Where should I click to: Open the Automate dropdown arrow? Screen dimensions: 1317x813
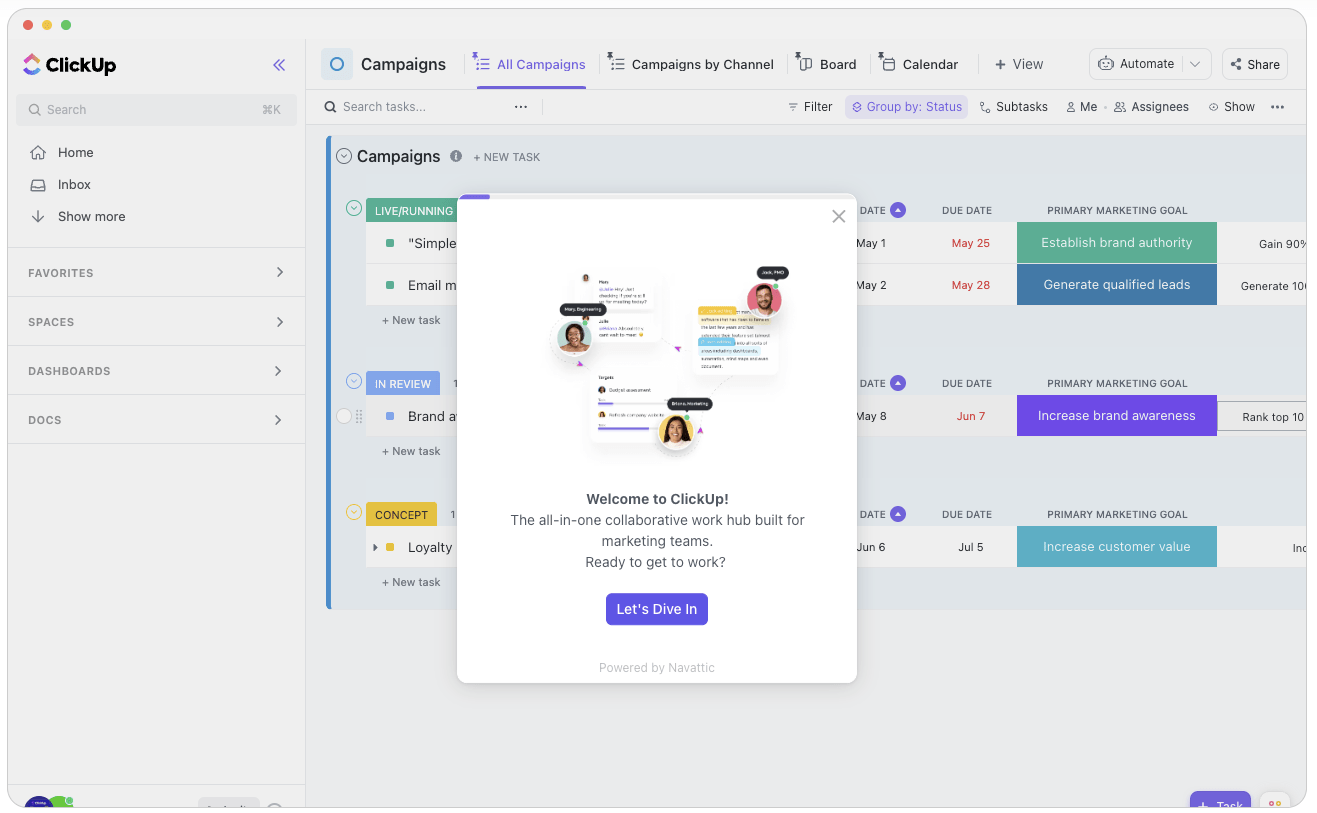1195,64
